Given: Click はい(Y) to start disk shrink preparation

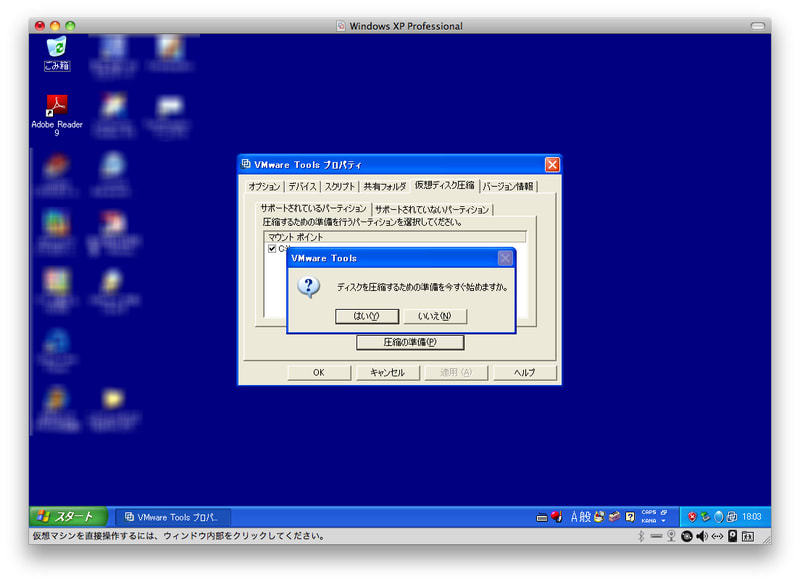Looking at the screenshot, I should click(x=367, y=316).
